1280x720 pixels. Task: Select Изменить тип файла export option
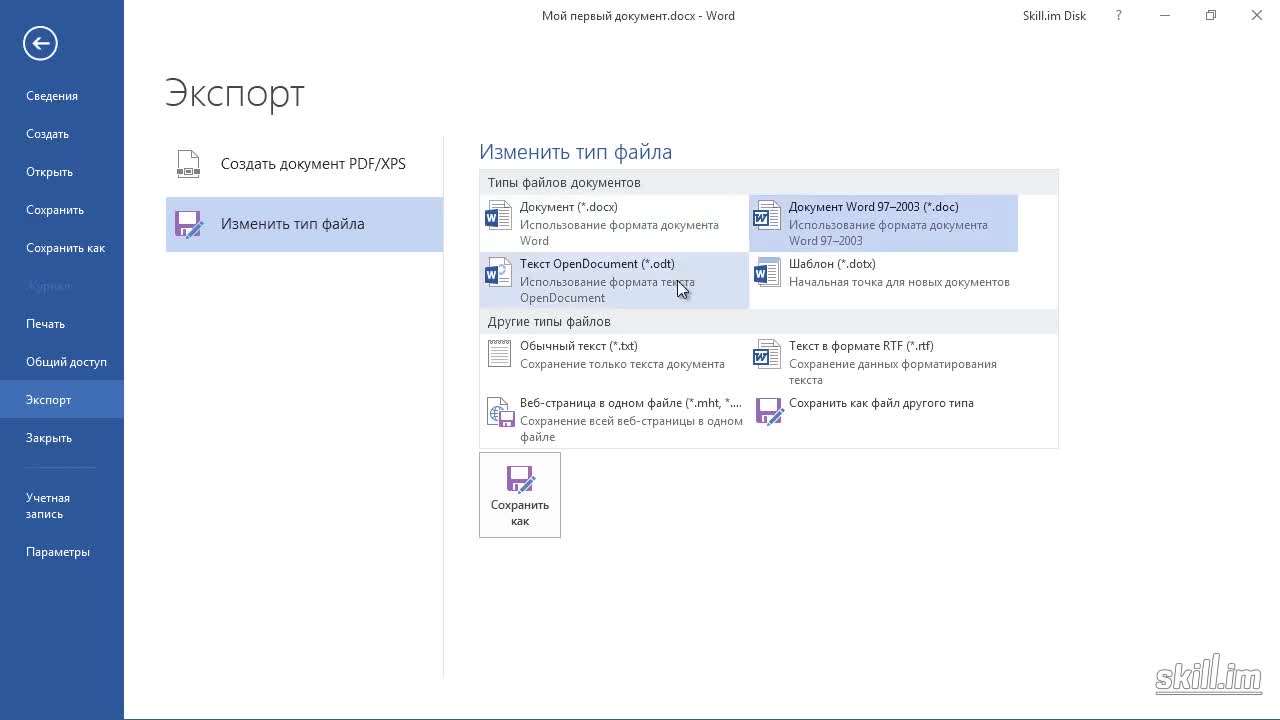(x=304, y=224)
